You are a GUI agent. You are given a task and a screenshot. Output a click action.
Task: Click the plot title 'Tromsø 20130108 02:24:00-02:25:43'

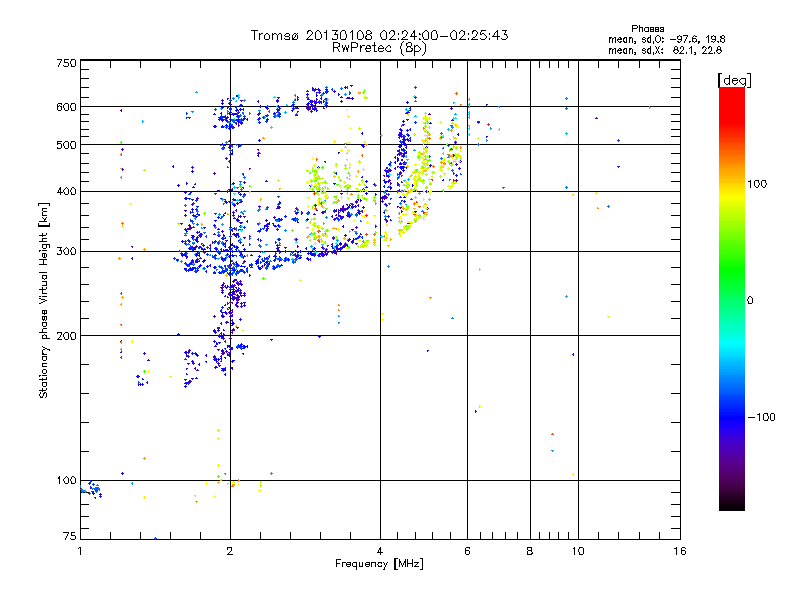[x=379, y=35]
